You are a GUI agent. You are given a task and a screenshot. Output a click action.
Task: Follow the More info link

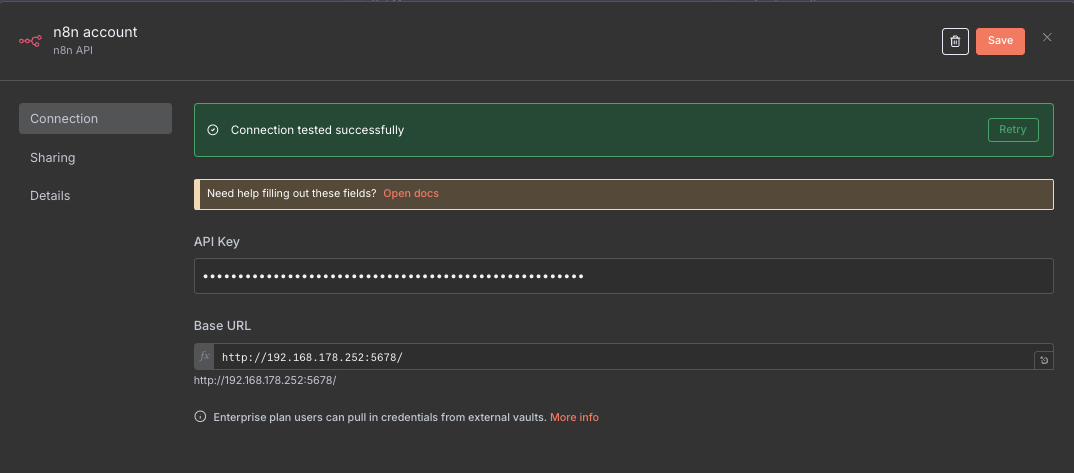(574, 417)
